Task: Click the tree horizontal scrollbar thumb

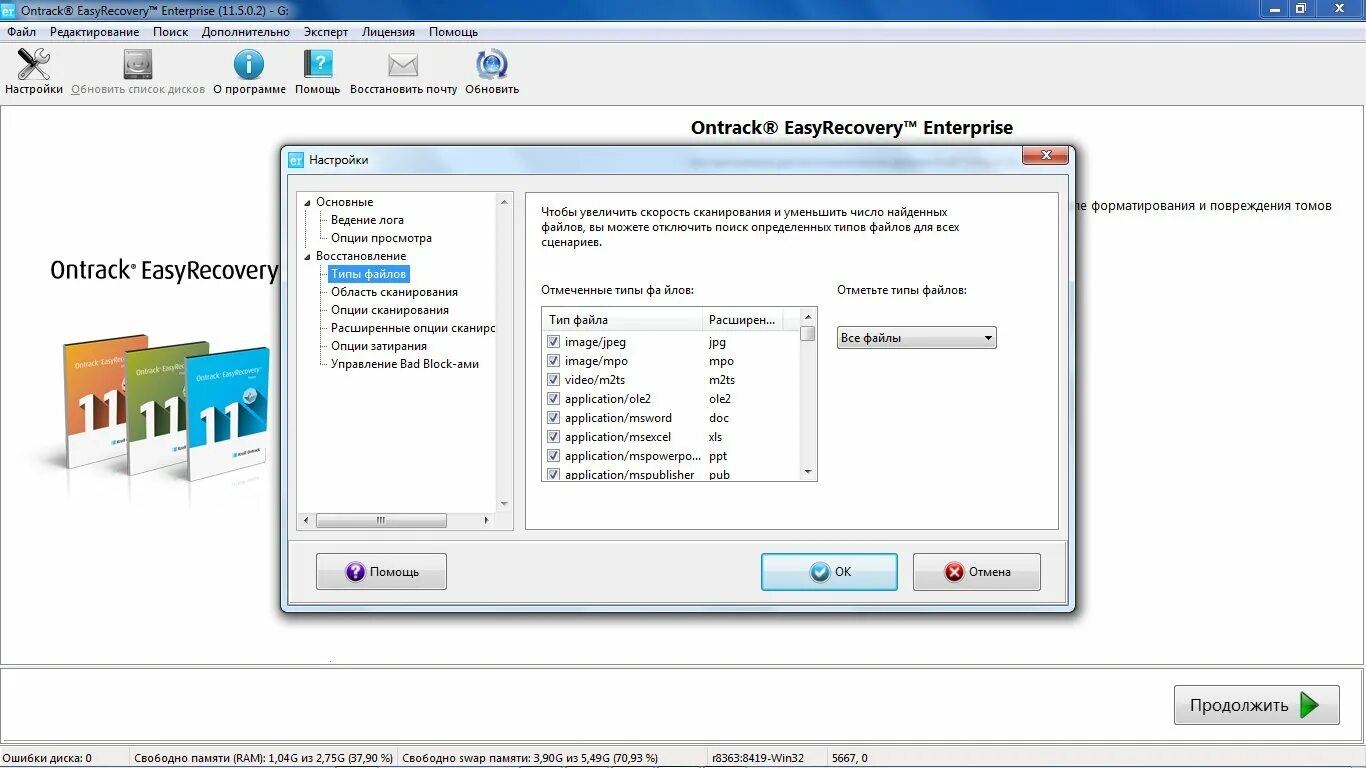Action: coord(381,520)
